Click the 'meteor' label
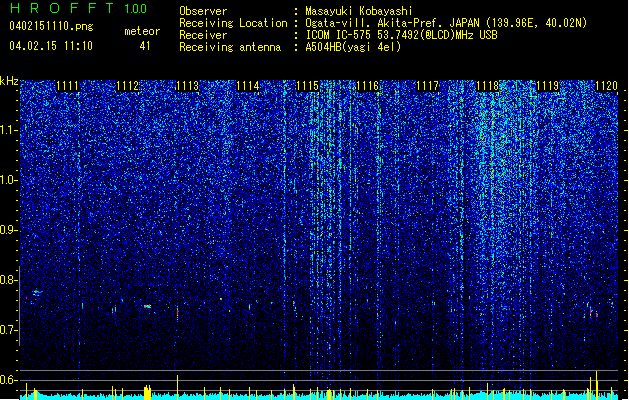Viewport: 629px width, 400px height. click(142, 31)
